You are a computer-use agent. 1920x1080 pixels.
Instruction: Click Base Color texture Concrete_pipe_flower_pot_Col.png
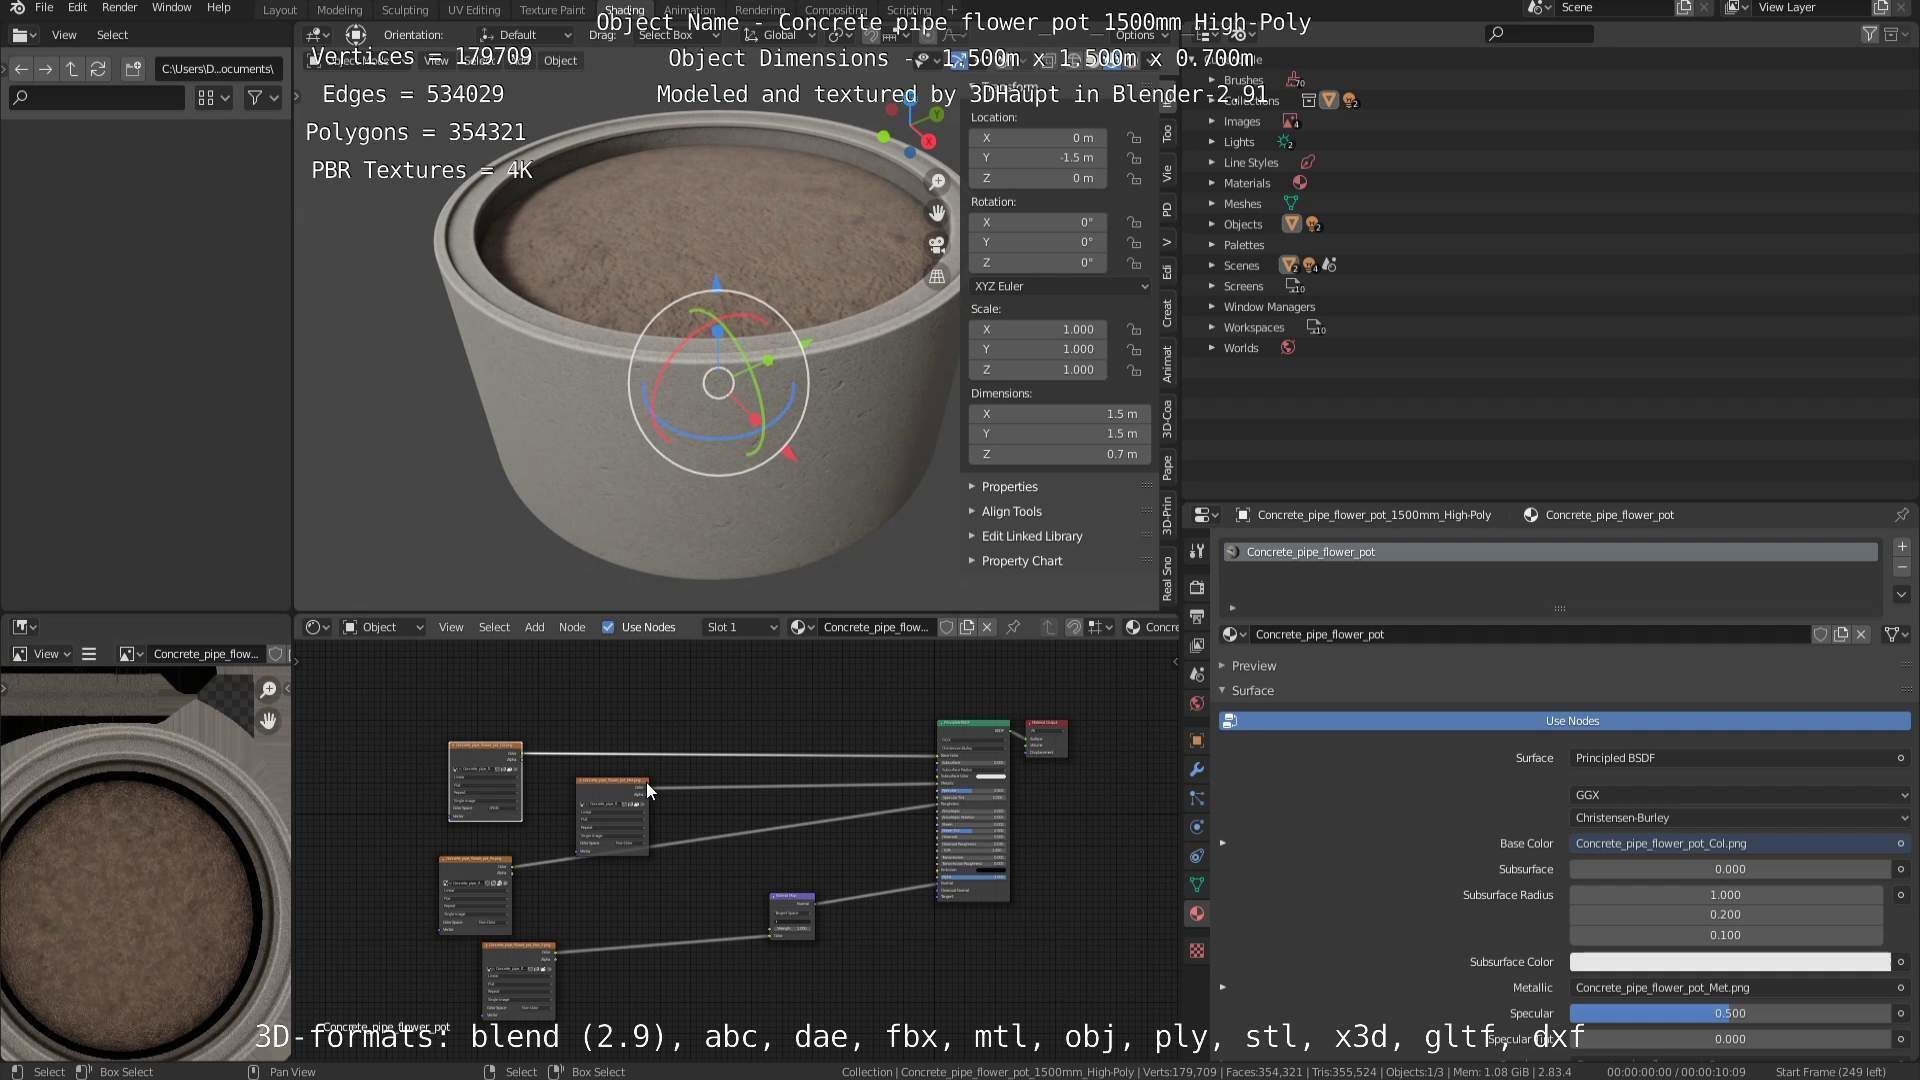coord(1730,844)
